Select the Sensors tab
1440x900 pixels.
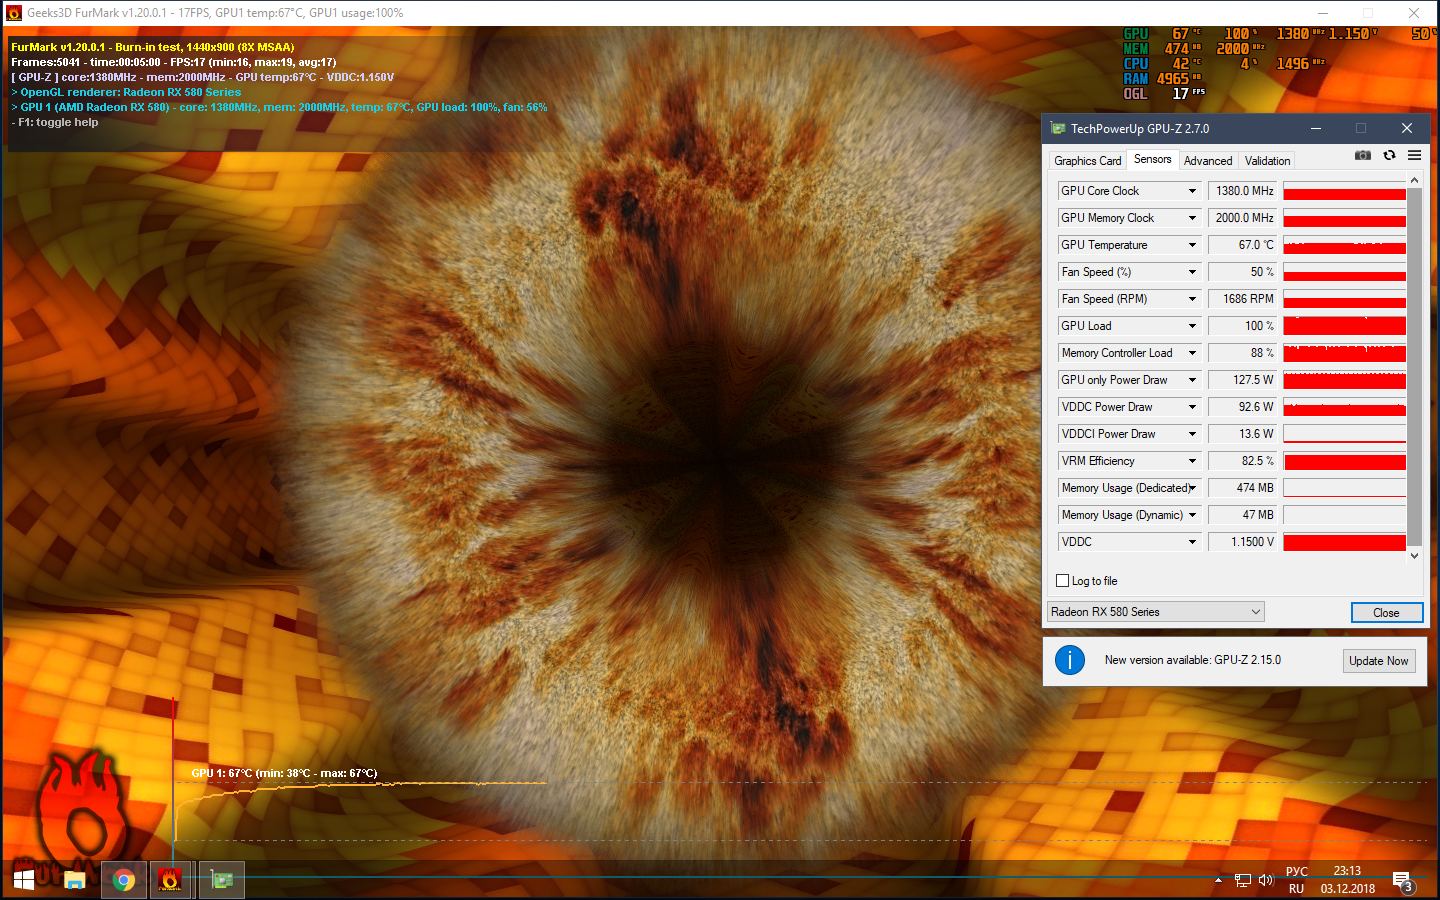tap(1153, 160)
